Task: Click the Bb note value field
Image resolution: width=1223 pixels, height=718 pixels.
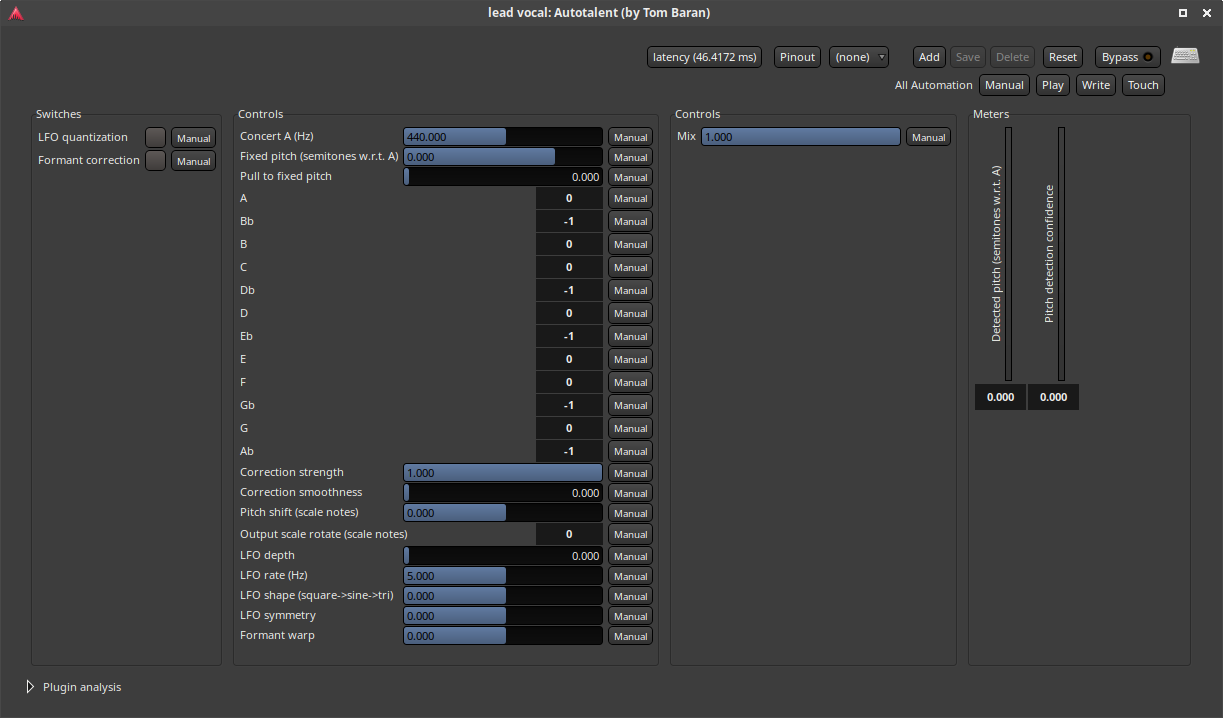Action: click(569, 221)
